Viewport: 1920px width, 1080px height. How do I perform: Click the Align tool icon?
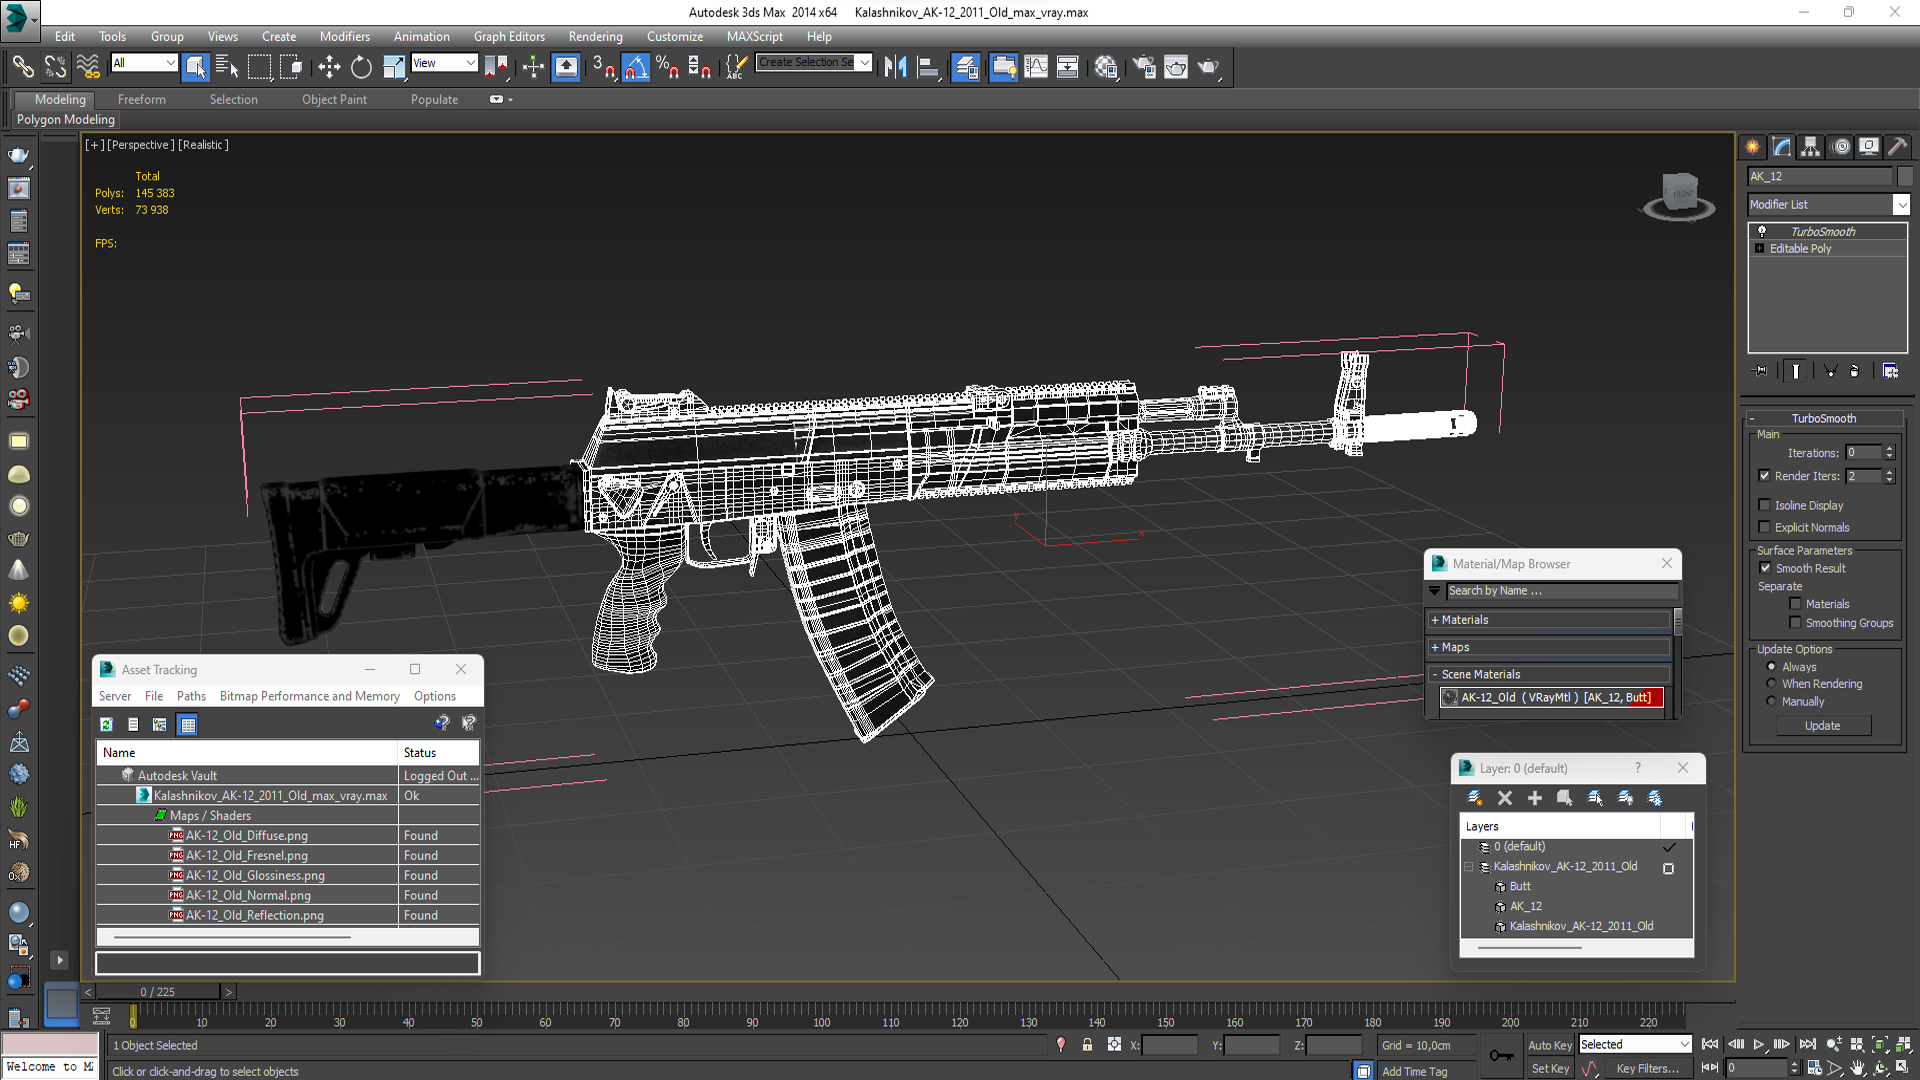928,67
